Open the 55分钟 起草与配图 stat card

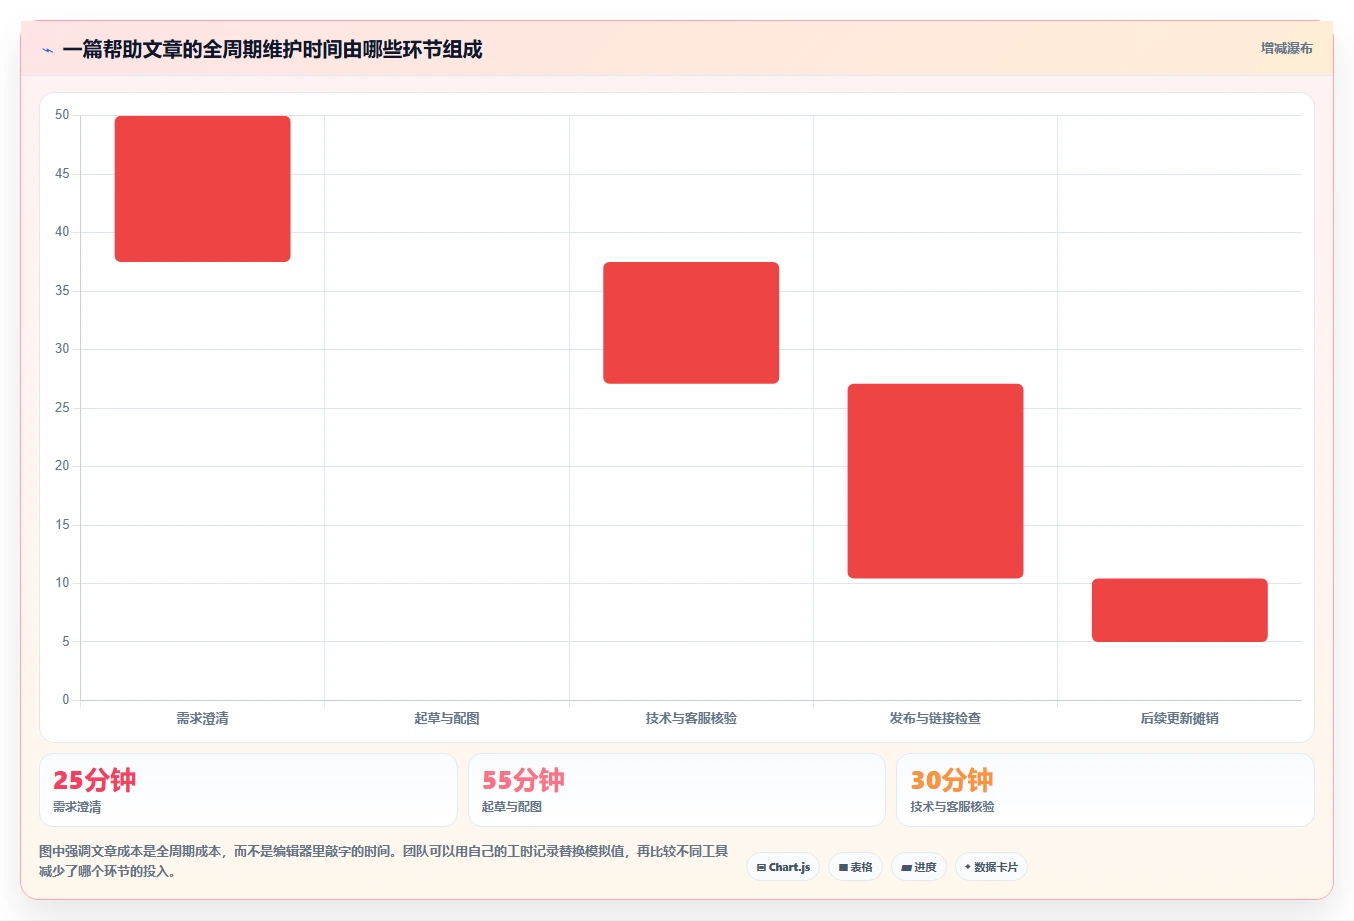pyautogui.click(x=677, y=790)
